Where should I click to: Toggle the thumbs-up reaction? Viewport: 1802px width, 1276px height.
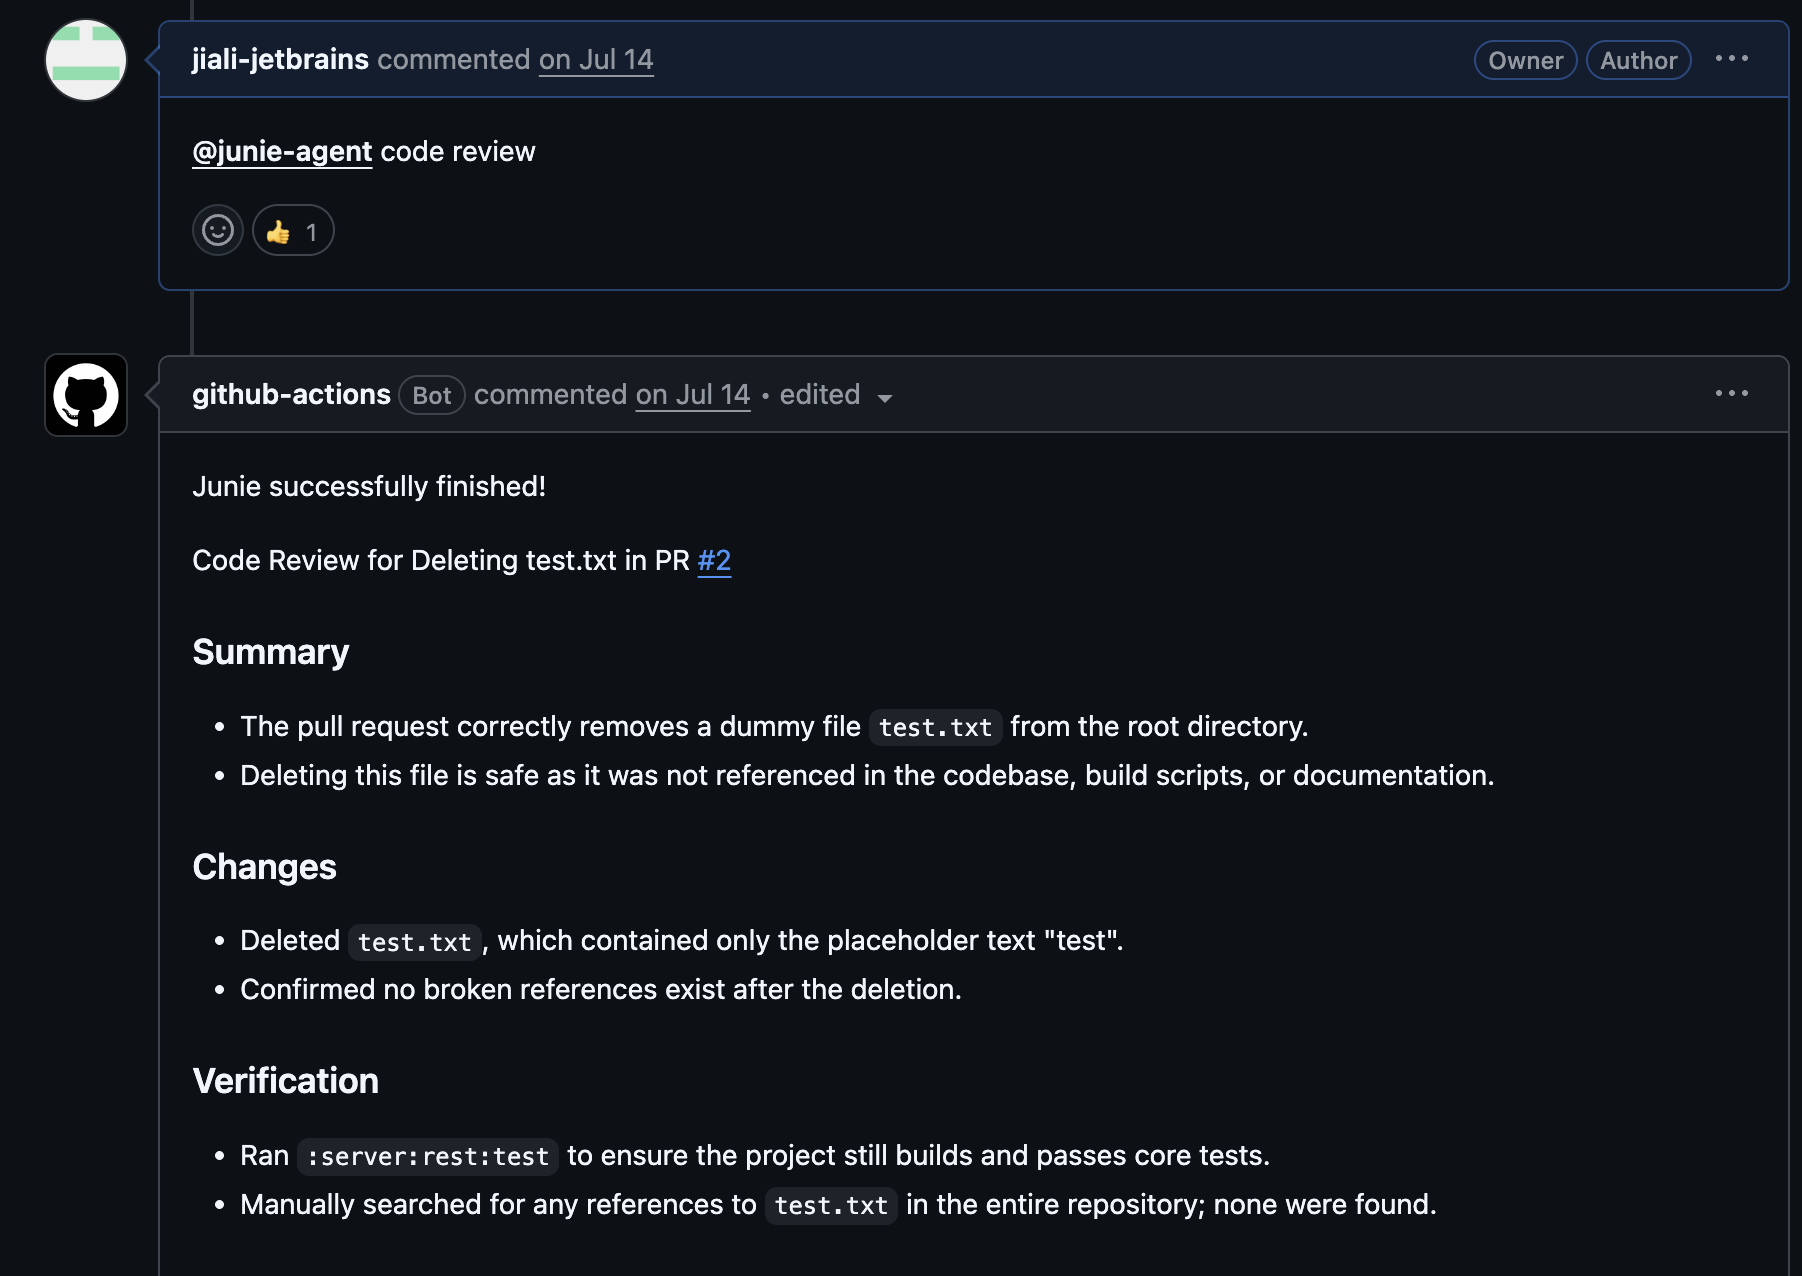(x=293, y=231)
